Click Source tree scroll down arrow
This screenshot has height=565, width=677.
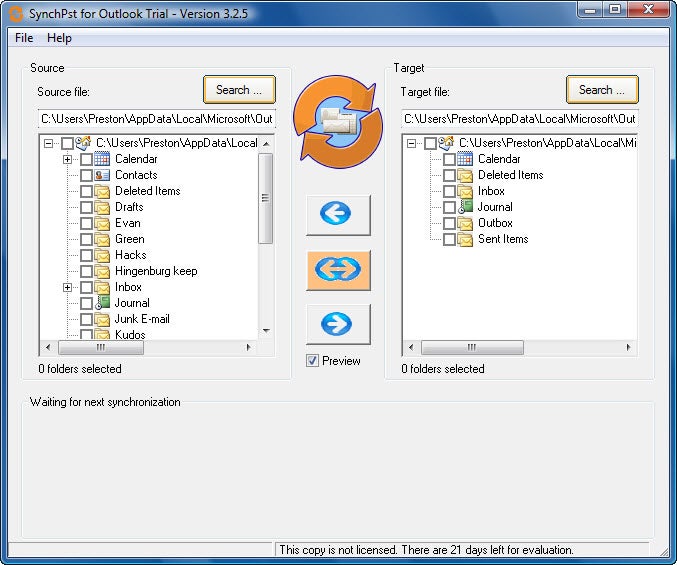[x=266, y=331]
